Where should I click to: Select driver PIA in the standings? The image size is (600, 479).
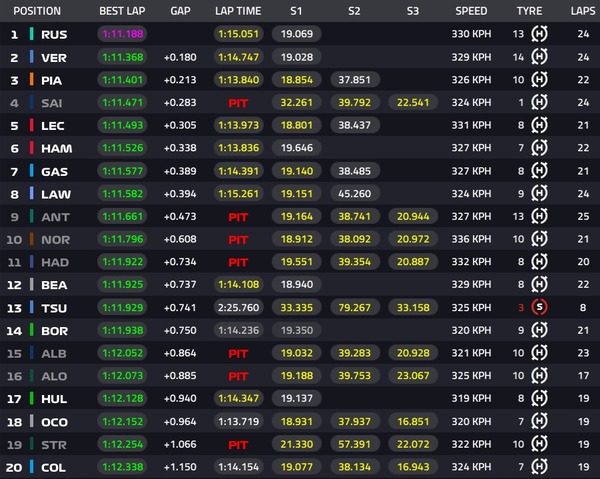tap(51, 80)
